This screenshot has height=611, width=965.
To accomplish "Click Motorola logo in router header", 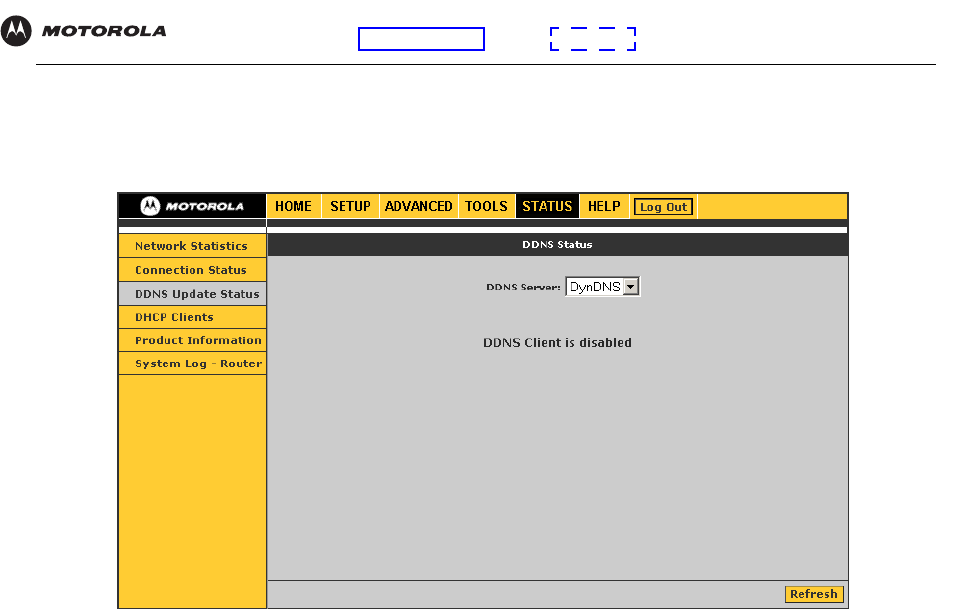I will click(x=192, y=206).
